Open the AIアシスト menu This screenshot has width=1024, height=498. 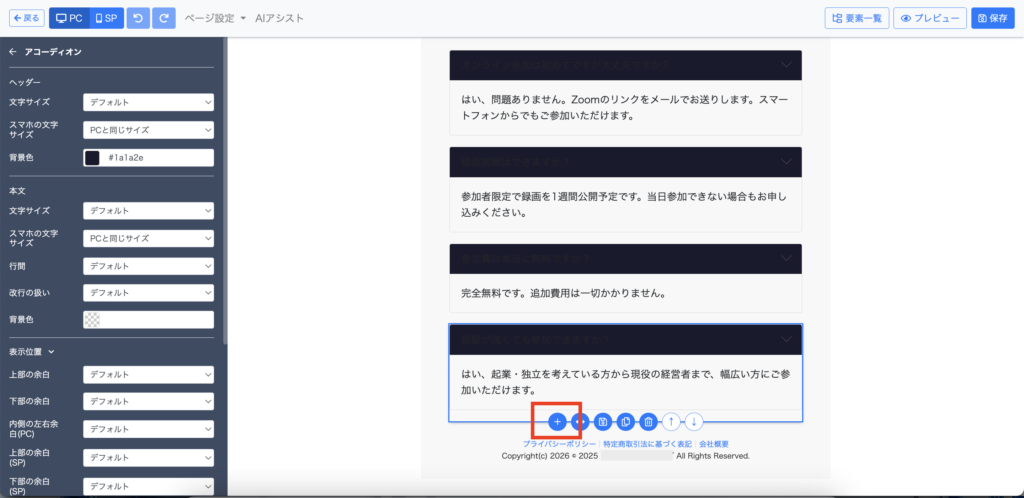(x=280, y=18)
